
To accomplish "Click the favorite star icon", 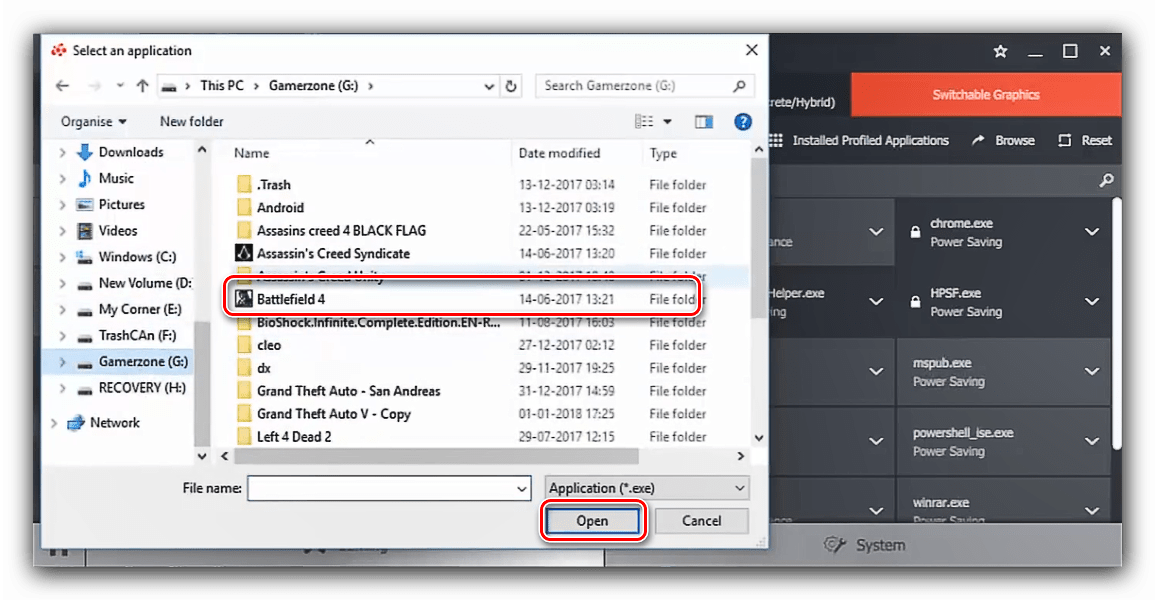I will coord(1000,51).
